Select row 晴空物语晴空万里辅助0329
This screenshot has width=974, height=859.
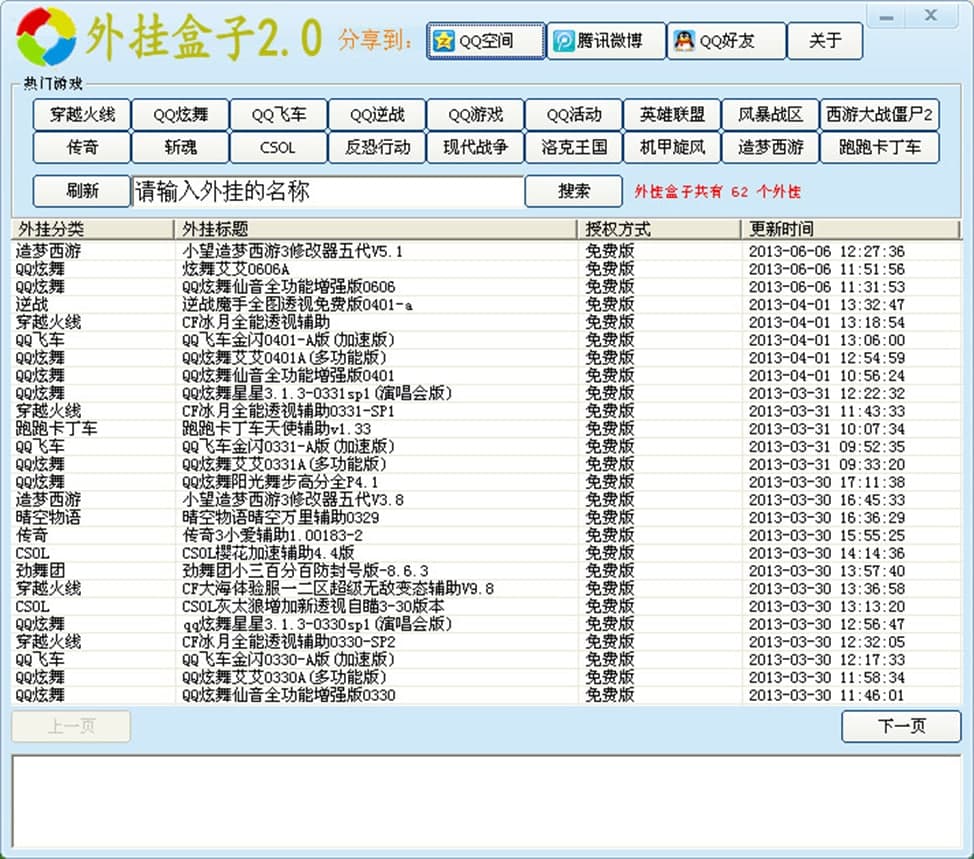pos(486,517)
